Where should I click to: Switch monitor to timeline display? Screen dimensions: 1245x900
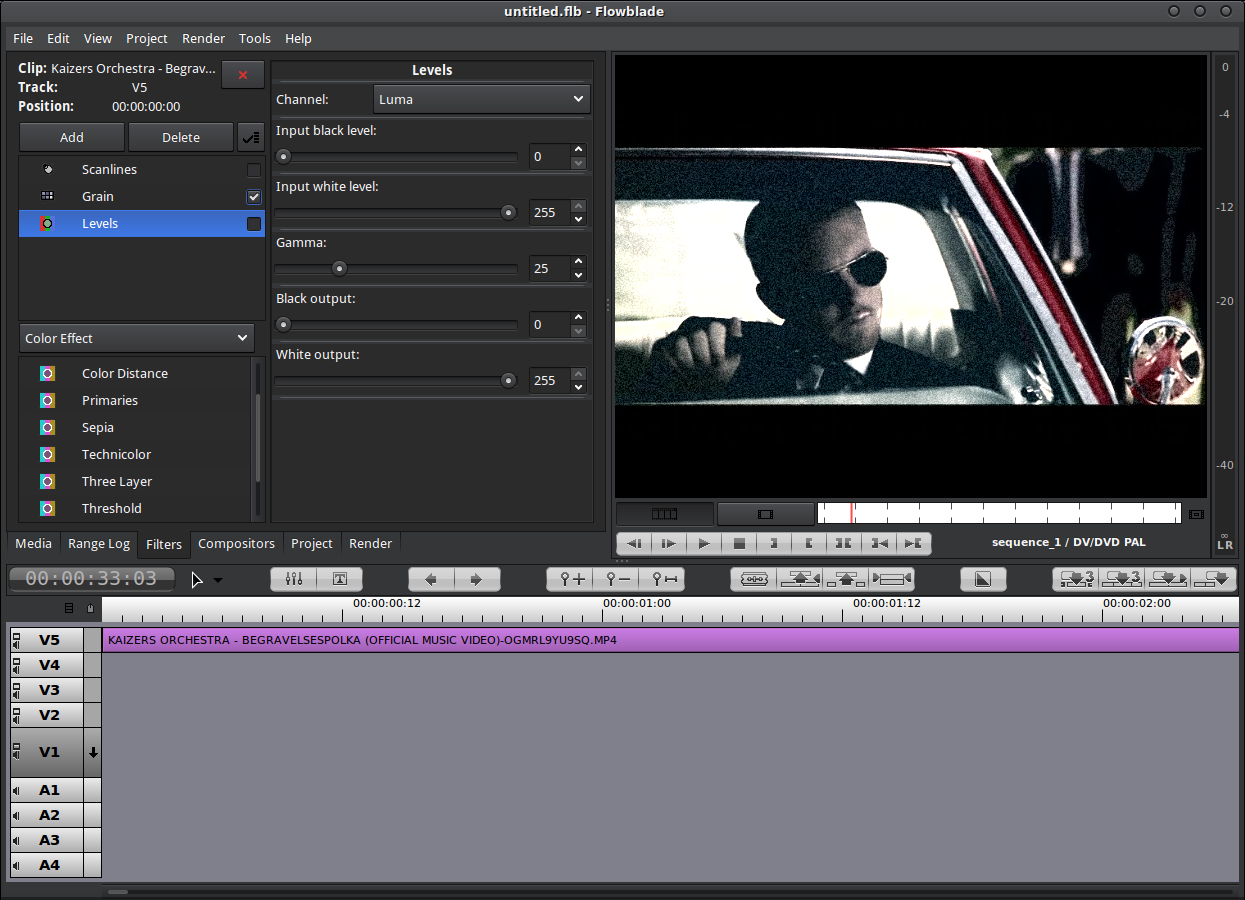tap(665, 514)
